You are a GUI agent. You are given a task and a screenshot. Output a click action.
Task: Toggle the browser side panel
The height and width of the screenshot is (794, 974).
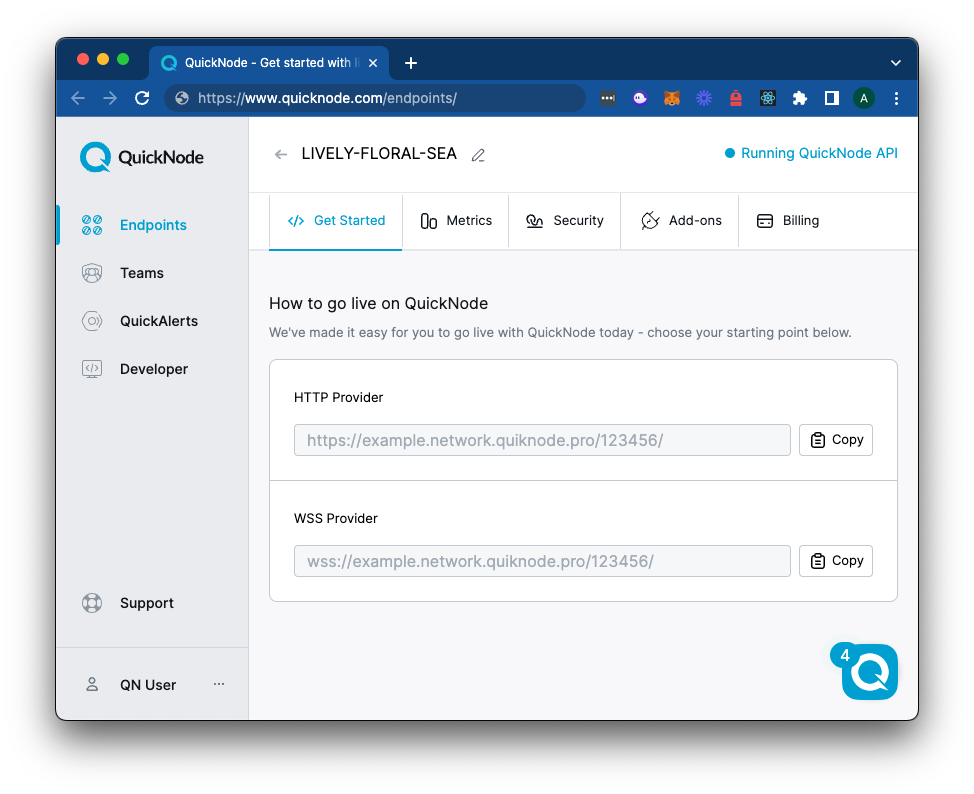click(831, 98)
